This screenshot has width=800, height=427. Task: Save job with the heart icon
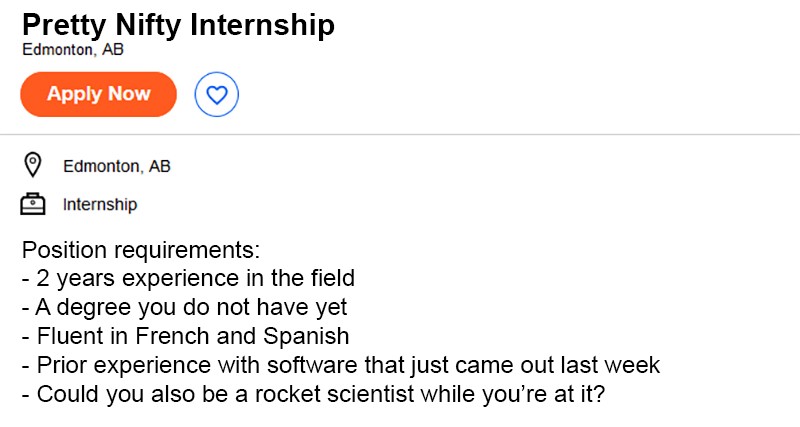(x=216, y=94)
